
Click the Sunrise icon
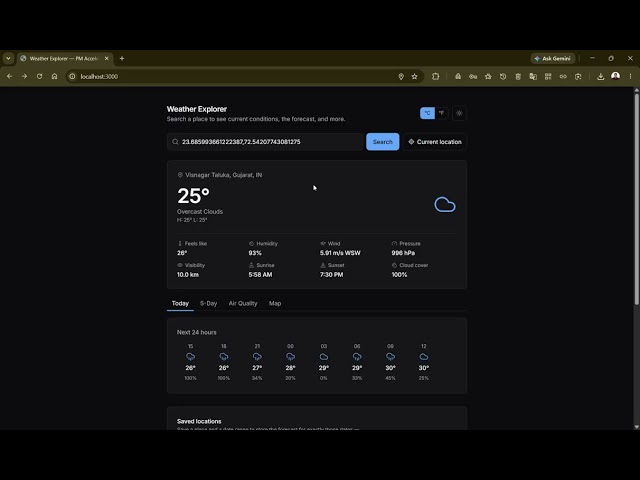click(x=251, y=265)
